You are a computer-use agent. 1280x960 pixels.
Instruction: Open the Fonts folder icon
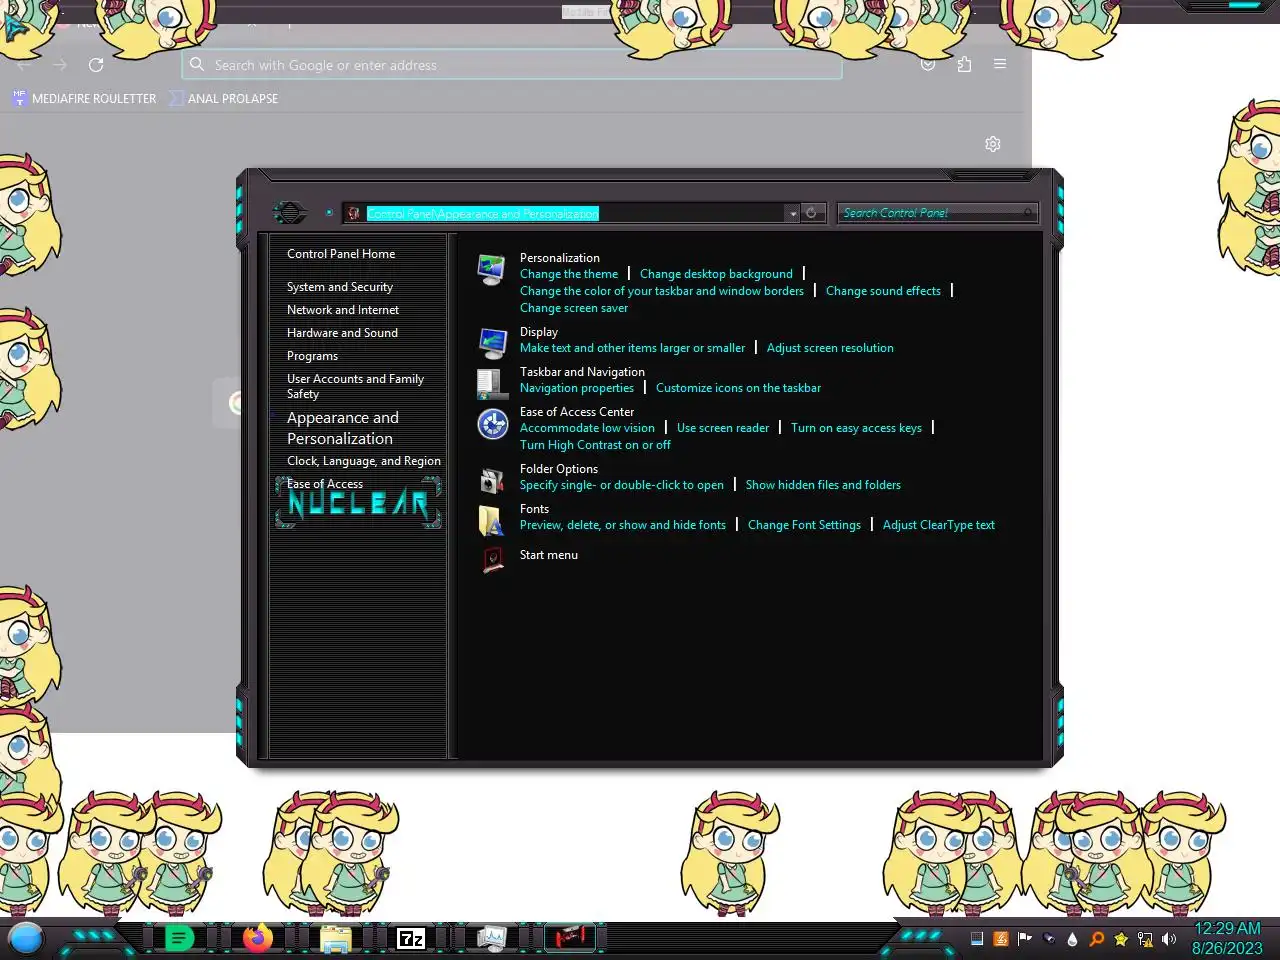tap(491, 521)
